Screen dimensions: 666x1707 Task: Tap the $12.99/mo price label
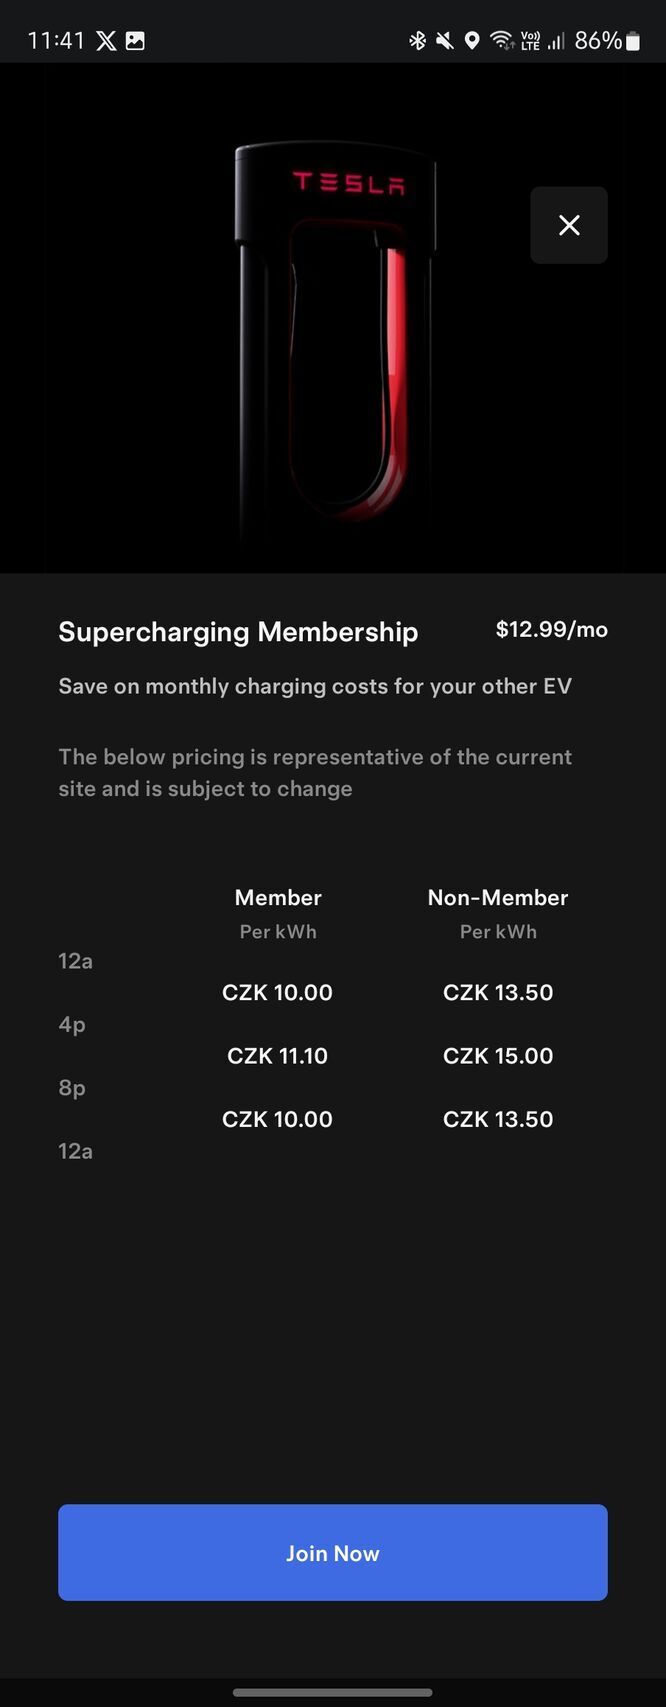pyautogui.click(x=552, y=630)
